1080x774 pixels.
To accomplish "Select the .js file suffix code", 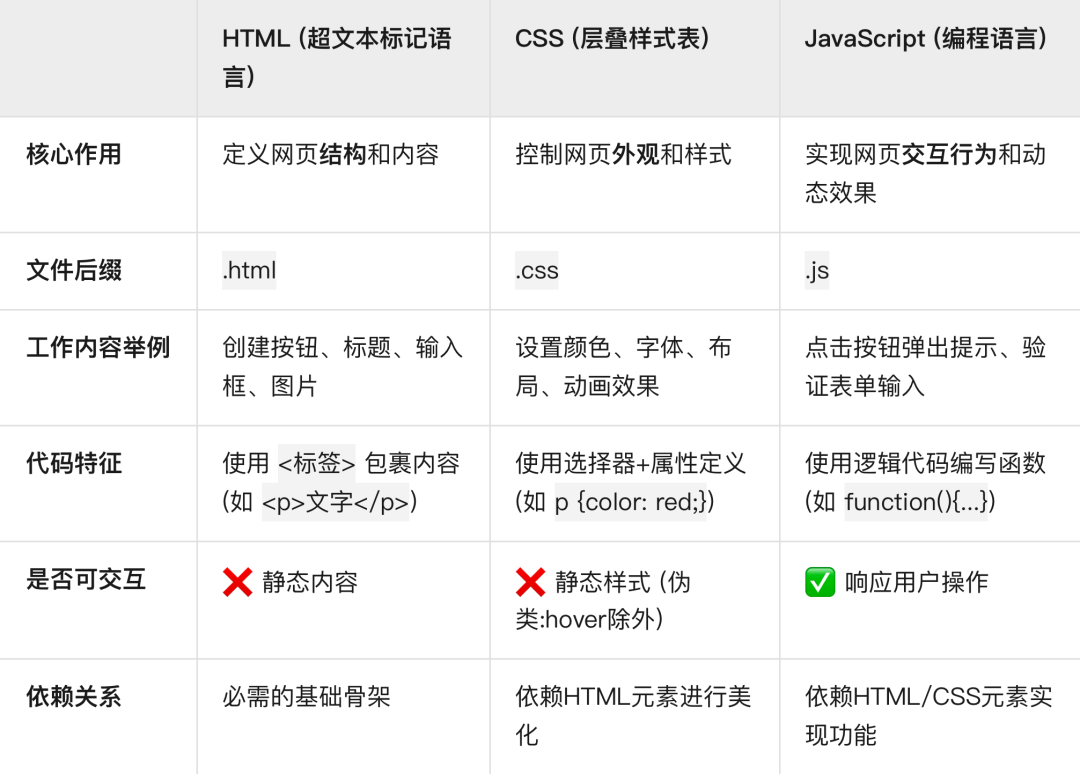I will (x=817, y=270).
